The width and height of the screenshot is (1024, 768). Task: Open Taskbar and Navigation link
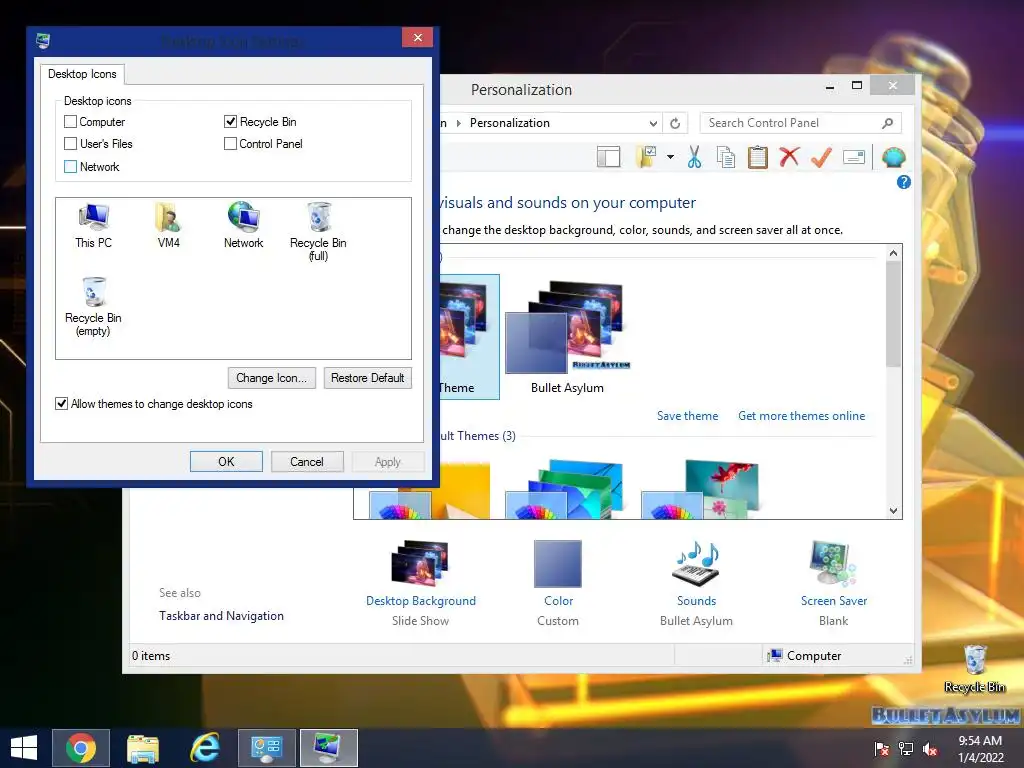click(221, 616)
